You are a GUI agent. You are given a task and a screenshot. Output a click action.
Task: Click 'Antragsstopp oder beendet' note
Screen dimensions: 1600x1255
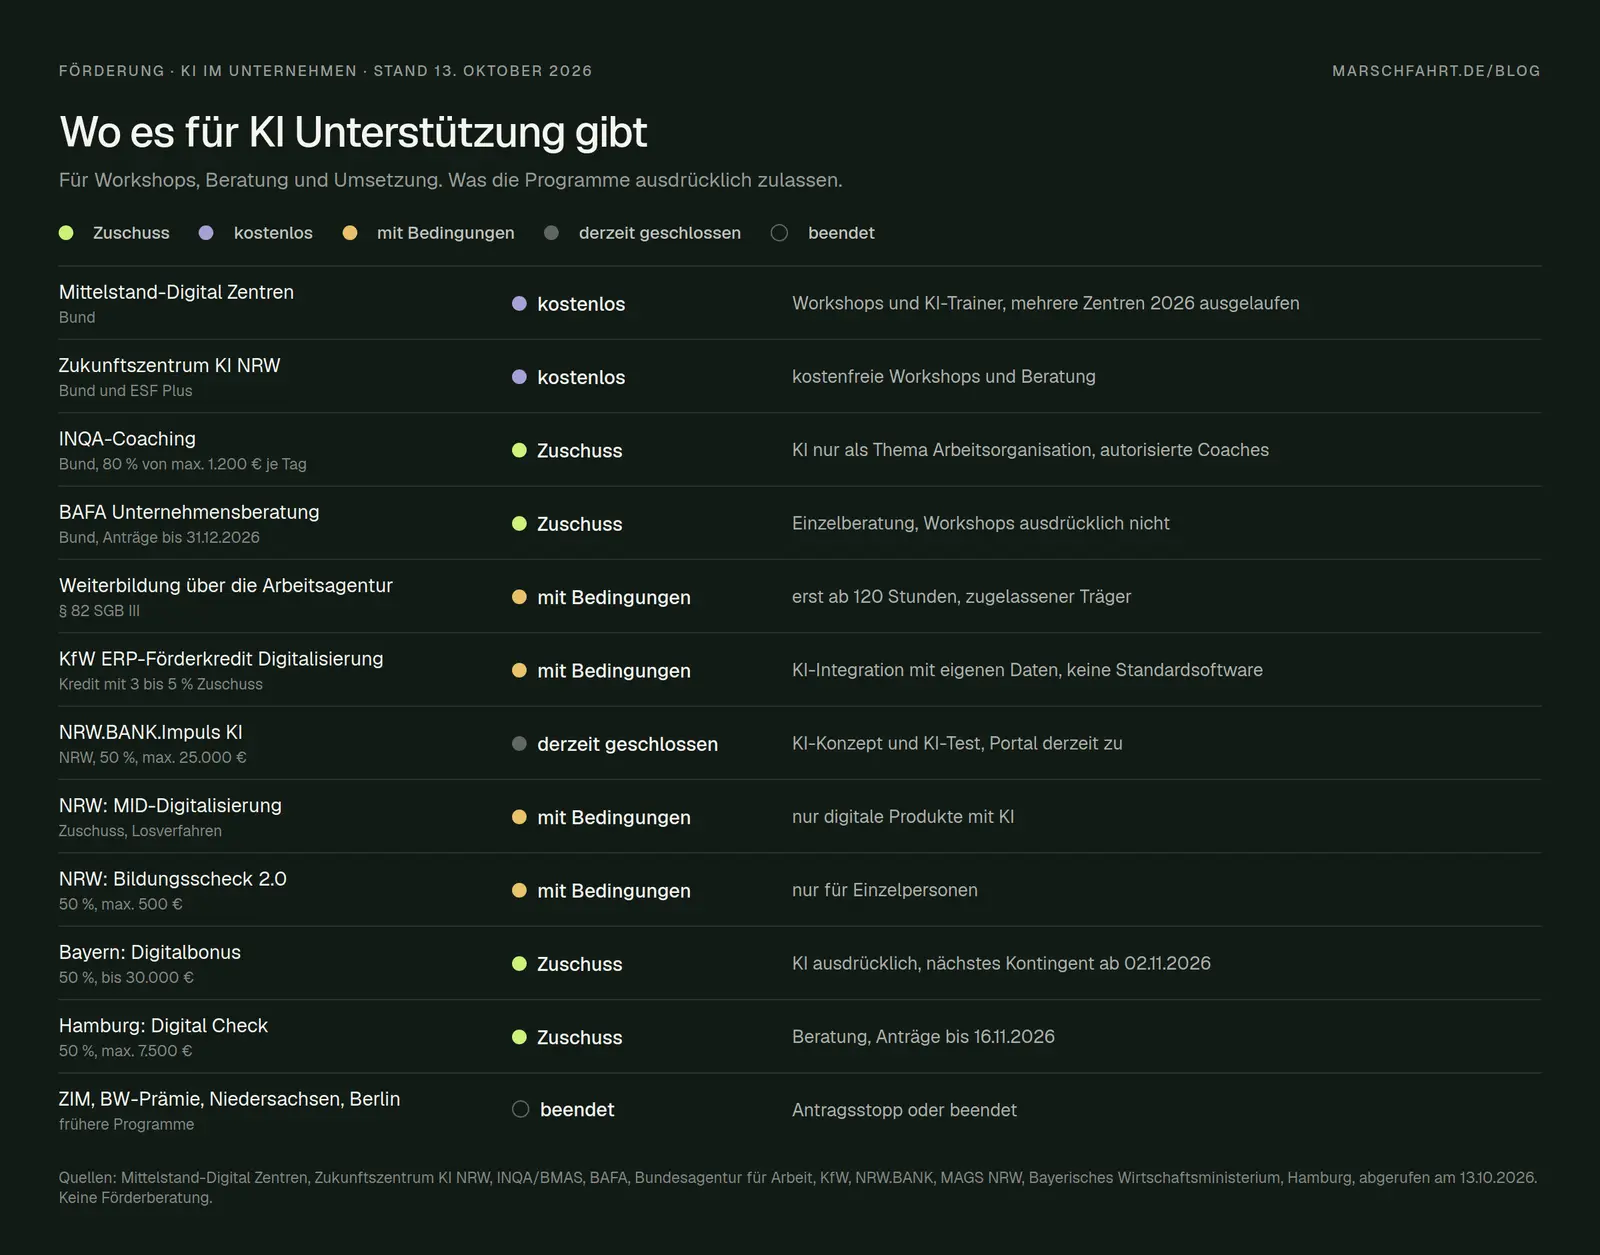pyautogui.click(x=904, y=1110)
